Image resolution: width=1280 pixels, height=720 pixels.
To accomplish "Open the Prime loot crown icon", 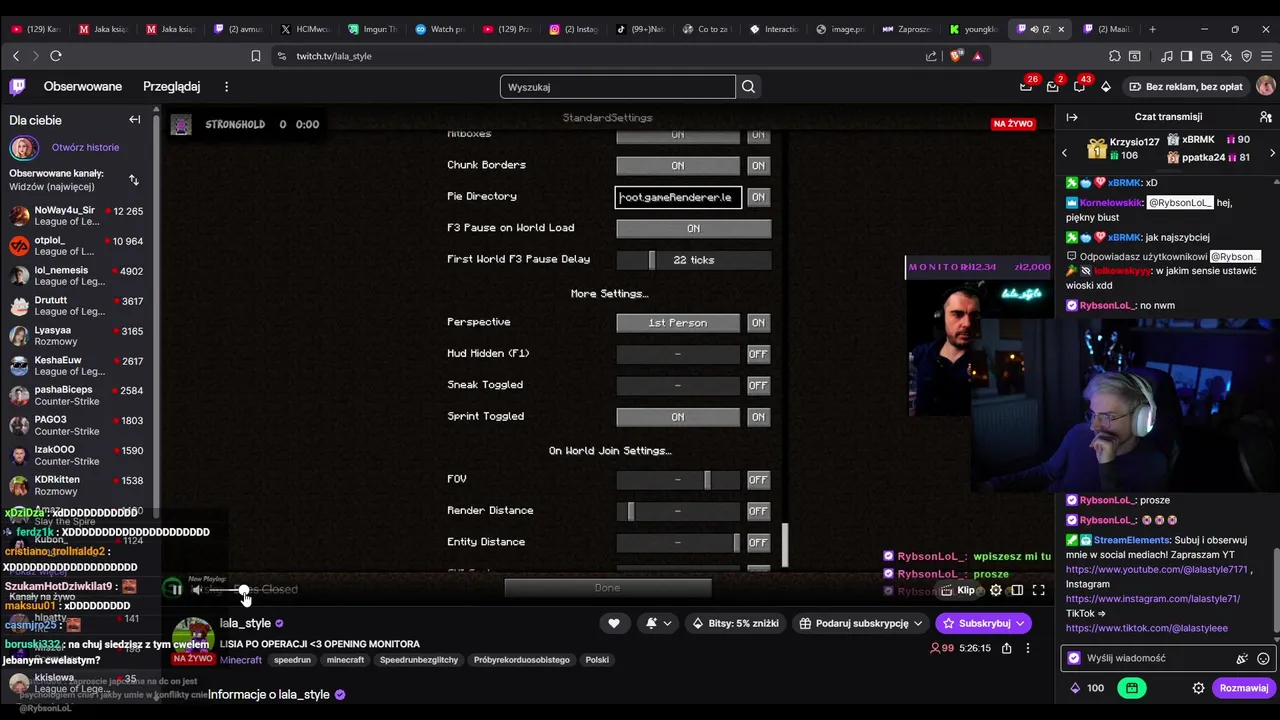I will coord(1026,87).
